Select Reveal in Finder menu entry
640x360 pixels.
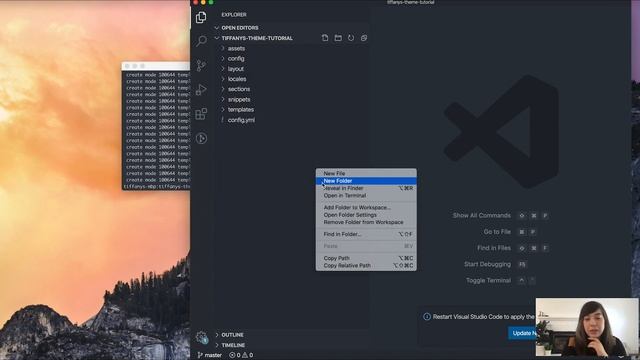pos(366,188)
